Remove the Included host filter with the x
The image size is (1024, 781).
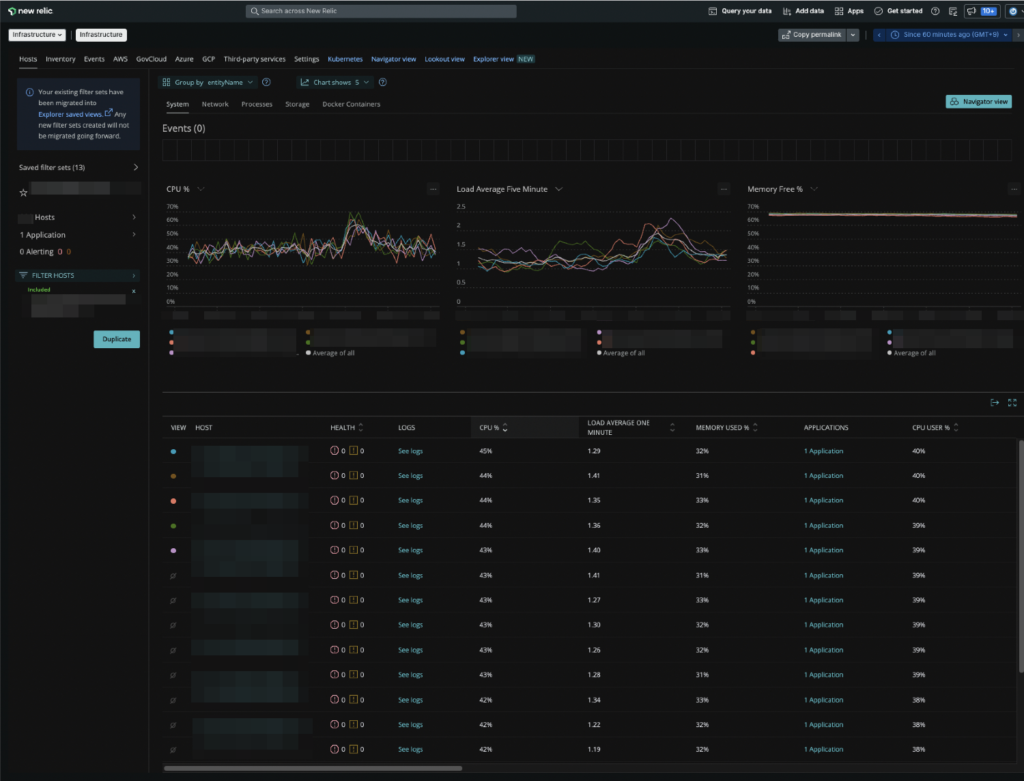[x=134, y=291]
